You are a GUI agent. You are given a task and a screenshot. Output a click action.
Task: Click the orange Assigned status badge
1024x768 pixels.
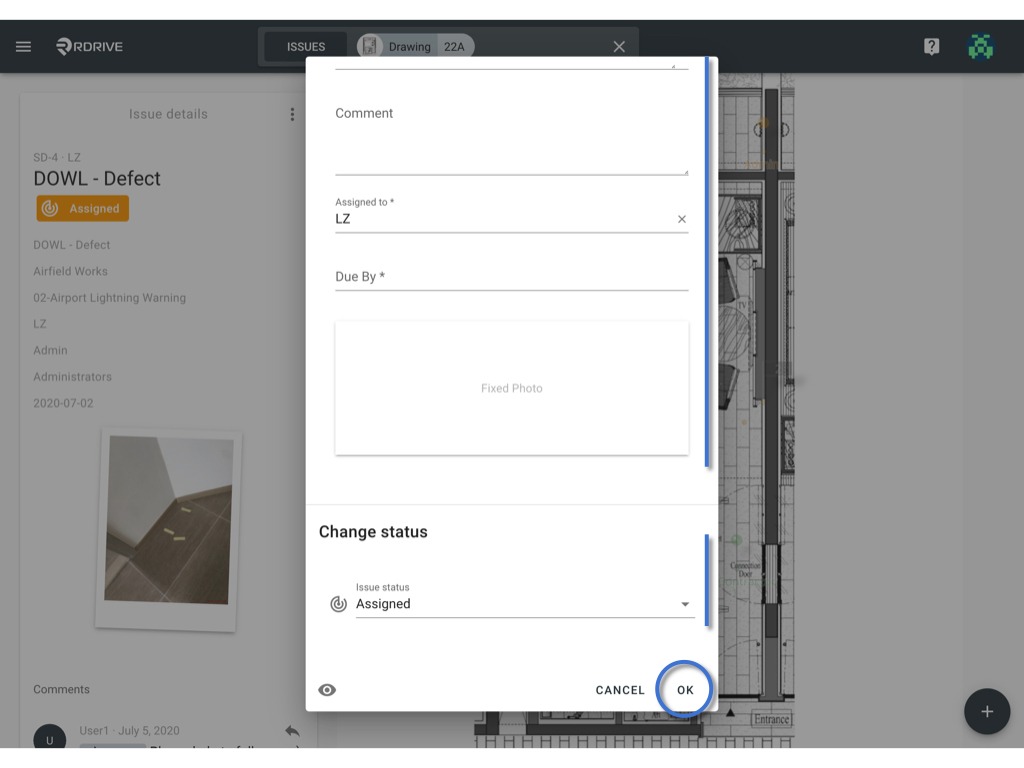[82, 208]
